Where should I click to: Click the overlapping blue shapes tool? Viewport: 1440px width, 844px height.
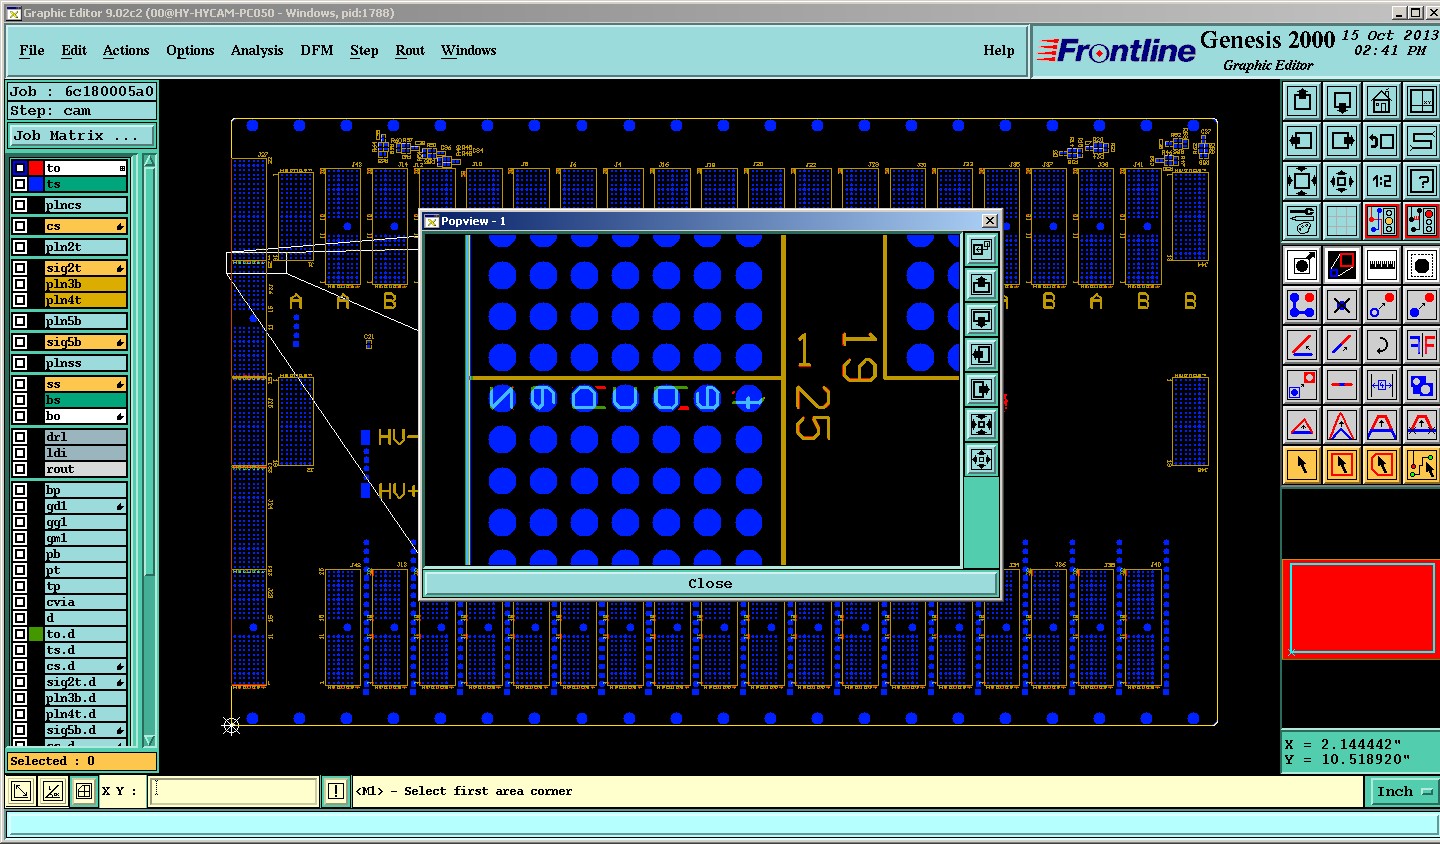(1422, 385)
